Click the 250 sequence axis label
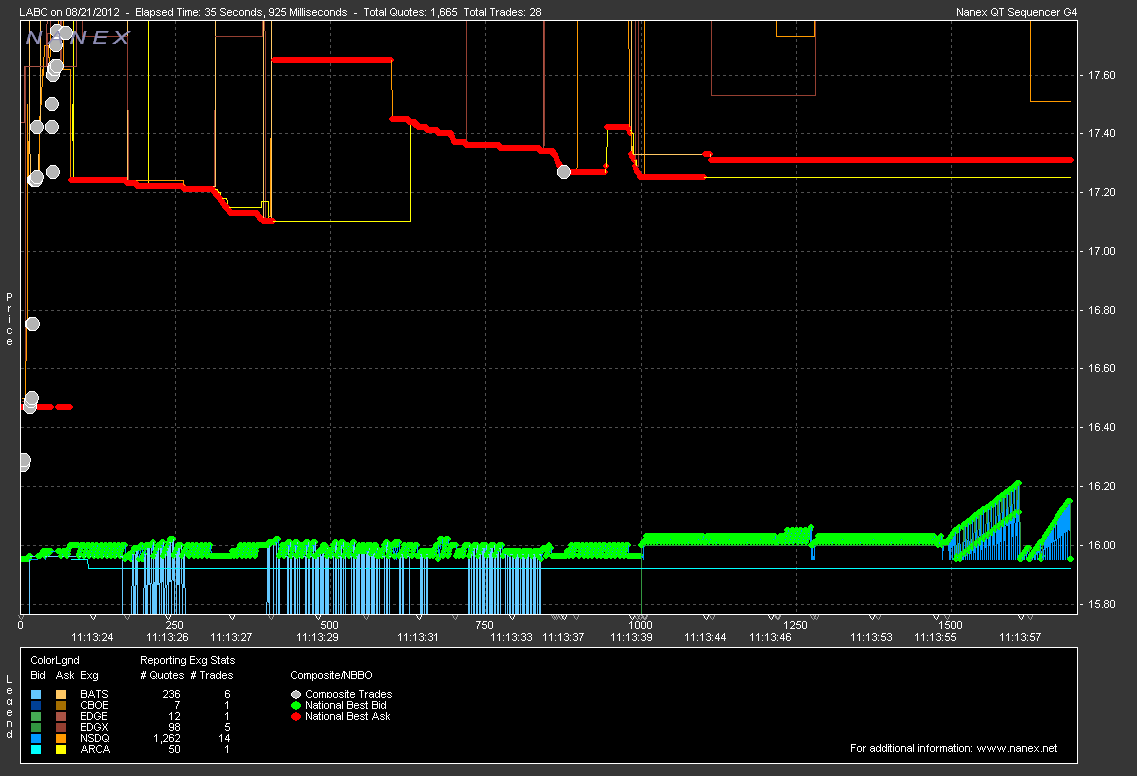Screen dimensions: 1137x776 [174, 624]
